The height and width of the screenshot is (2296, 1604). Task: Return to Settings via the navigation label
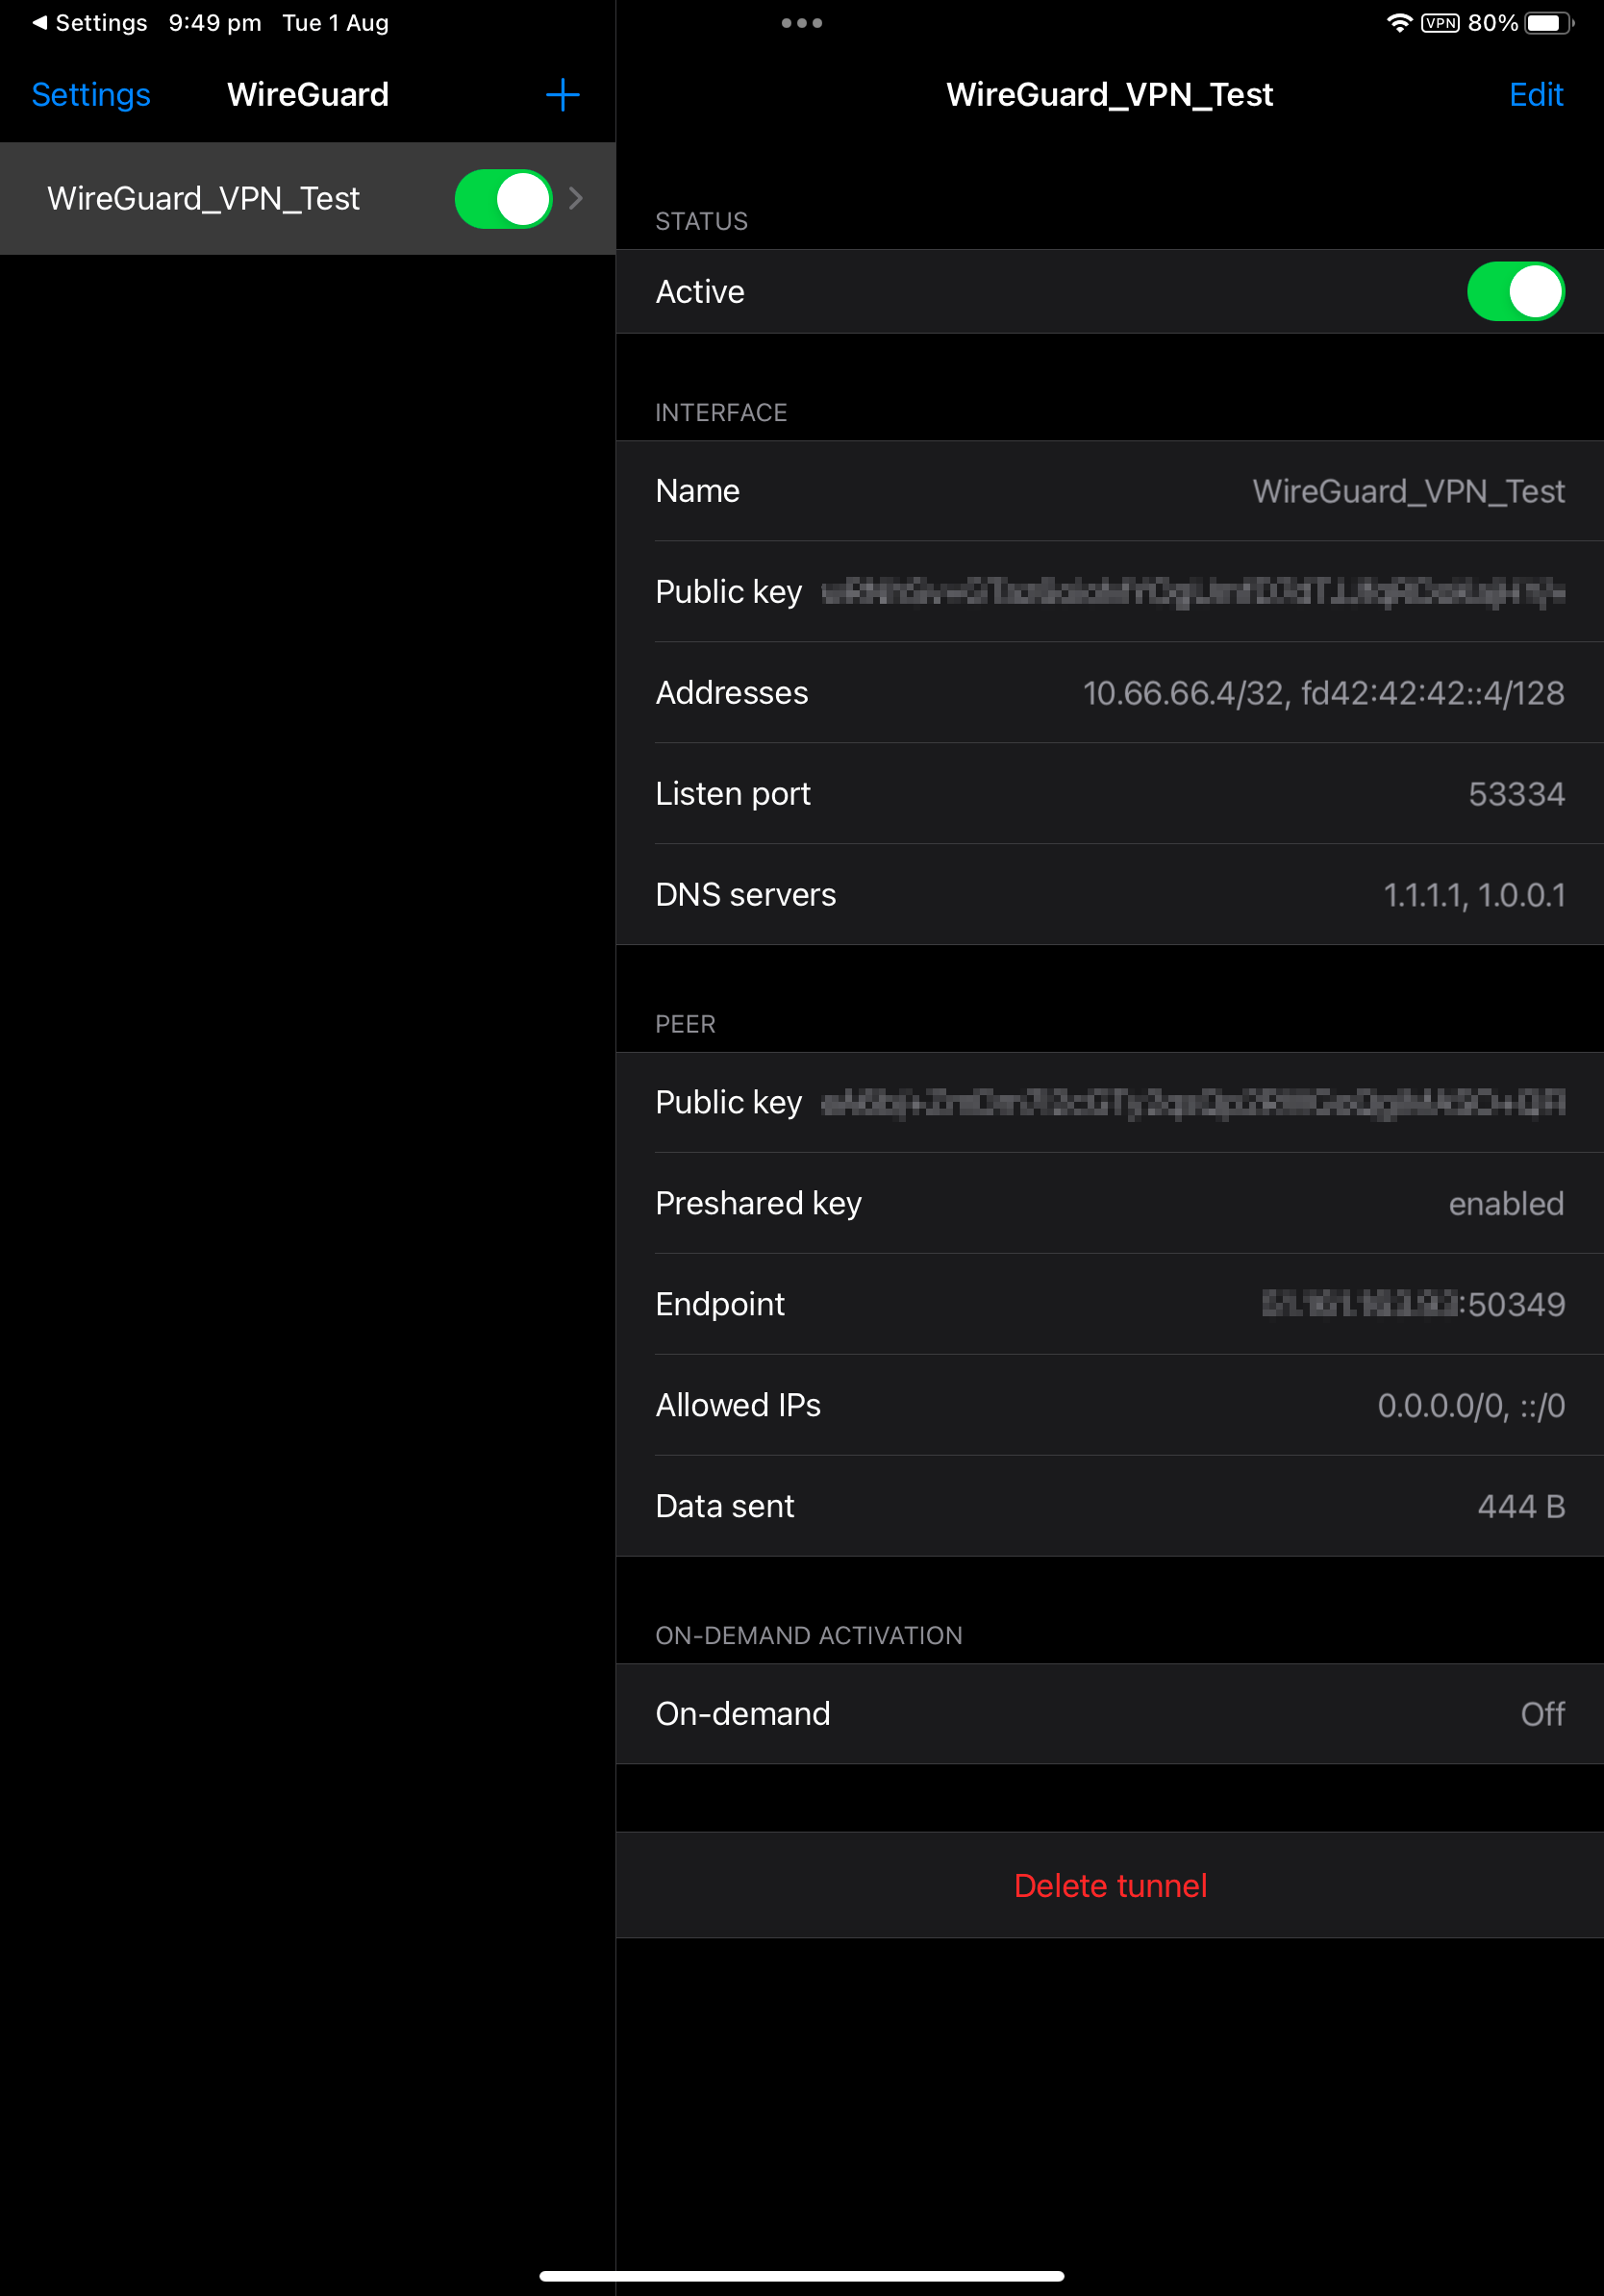point(90,95)
